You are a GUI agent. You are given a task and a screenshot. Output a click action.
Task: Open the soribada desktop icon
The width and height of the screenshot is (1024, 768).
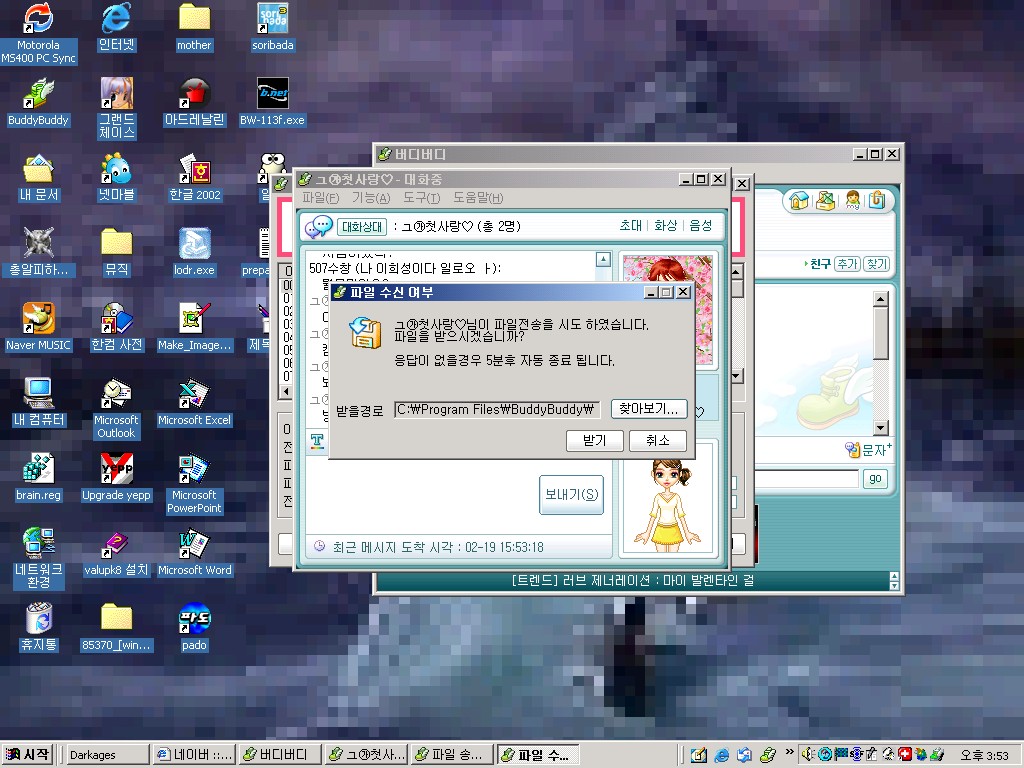coord(272,19)
